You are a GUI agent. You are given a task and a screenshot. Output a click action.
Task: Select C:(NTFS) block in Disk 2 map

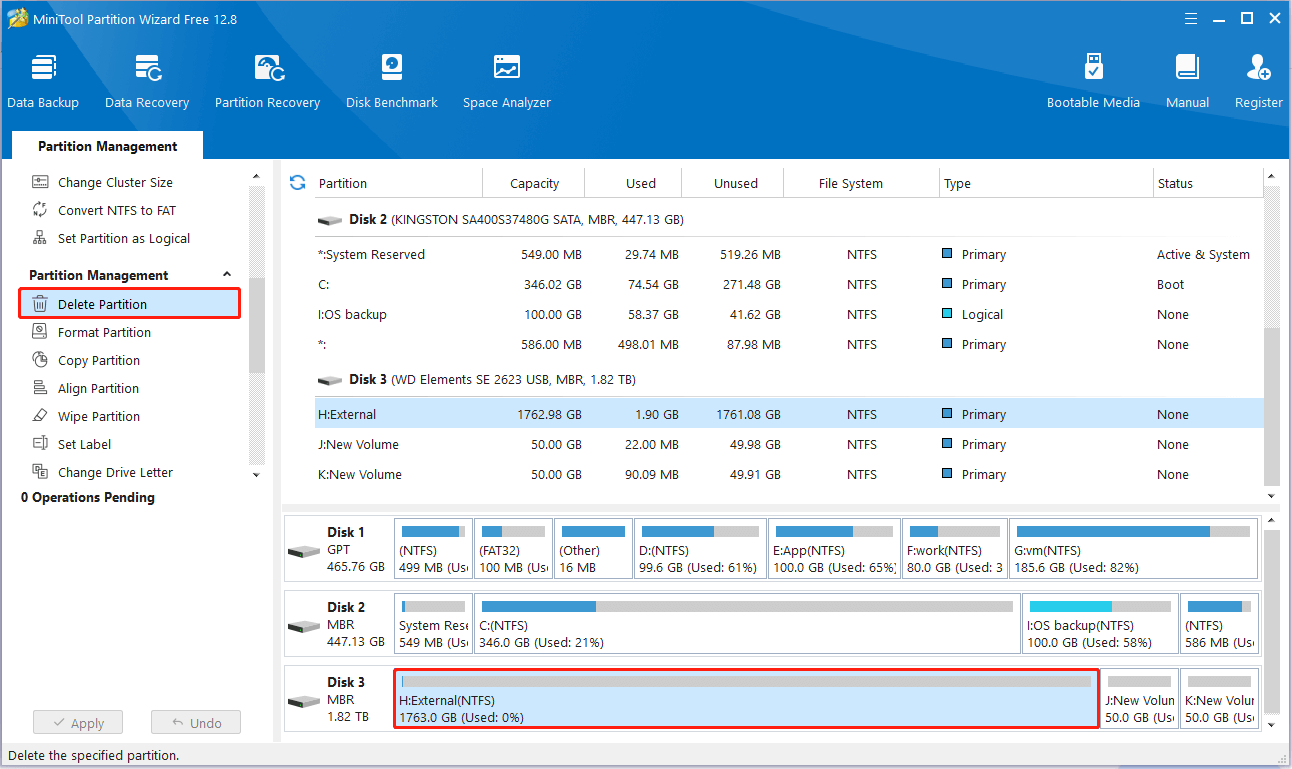[747, 623]
